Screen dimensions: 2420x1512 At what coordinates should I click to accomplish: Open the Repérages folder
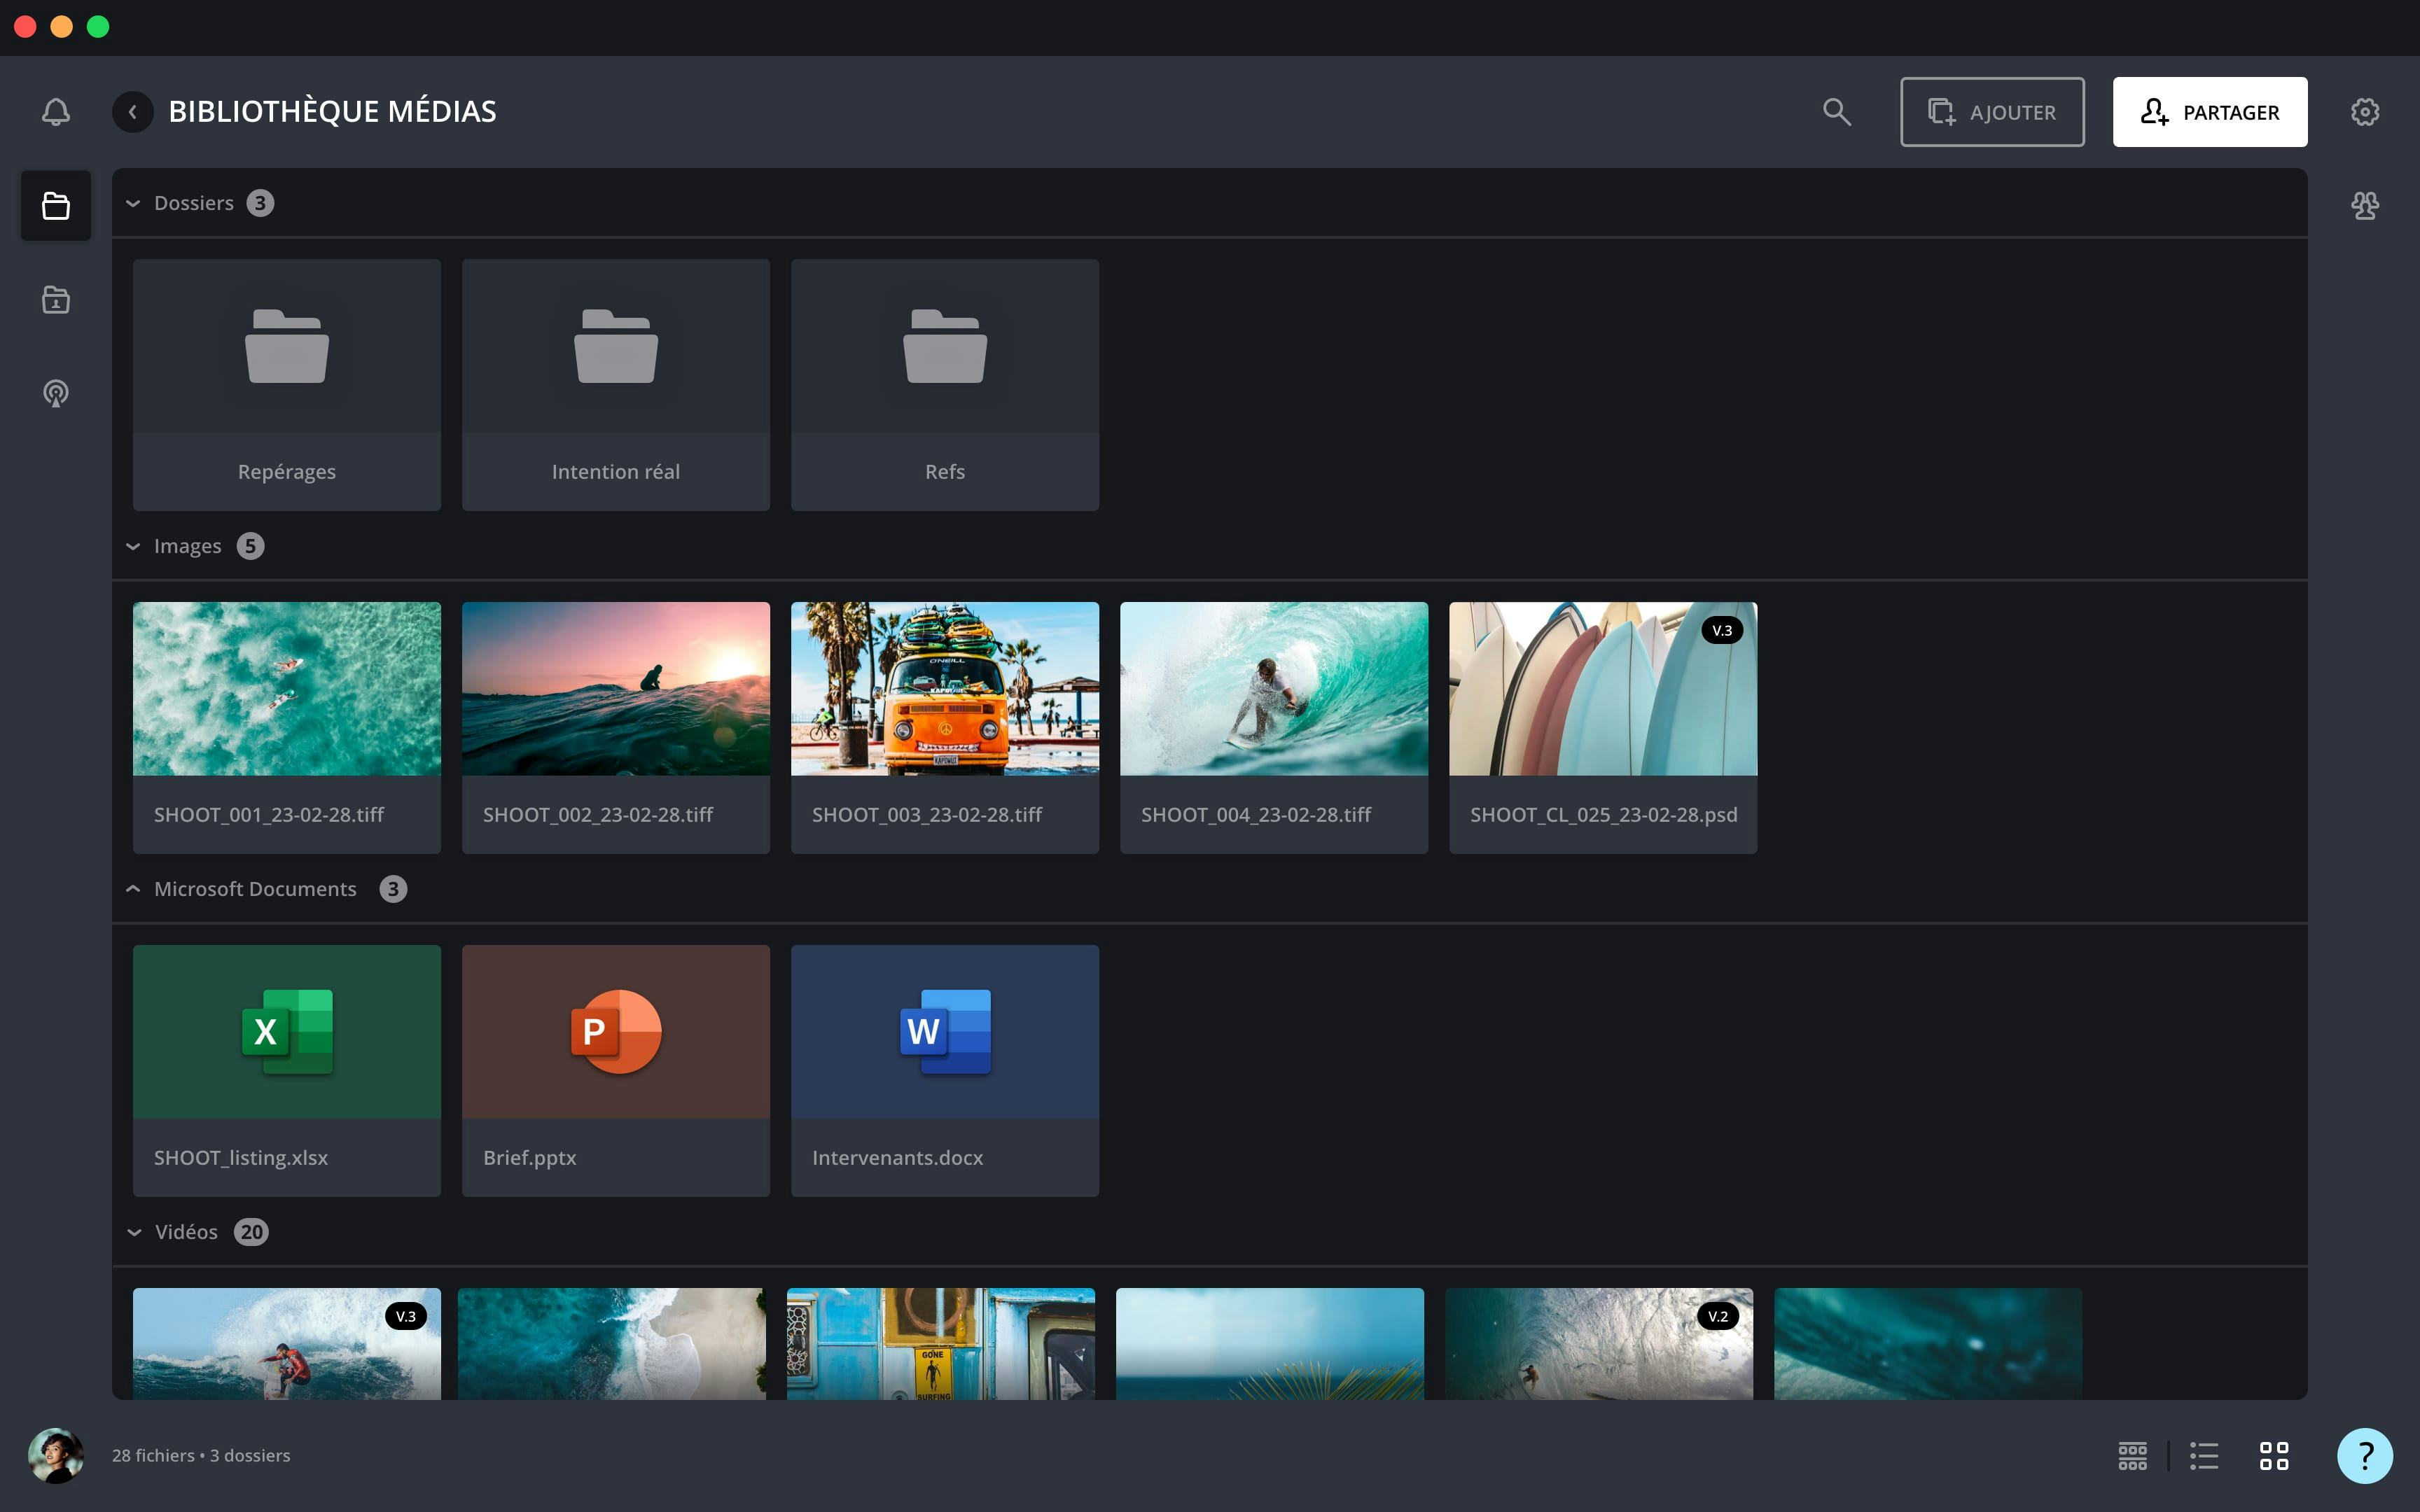click(x=286, y=384)
